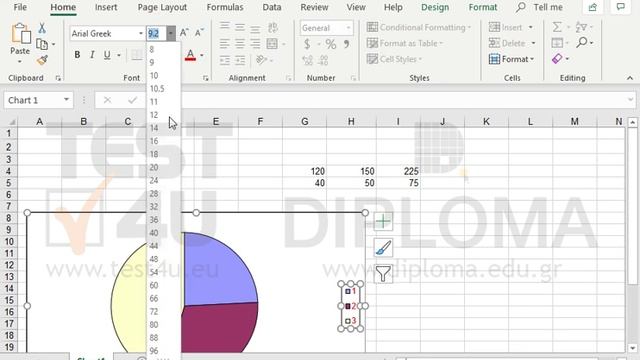Open the Format cells button
The width and height of the screenshot is (640, 360).
(x=511, y=59)
